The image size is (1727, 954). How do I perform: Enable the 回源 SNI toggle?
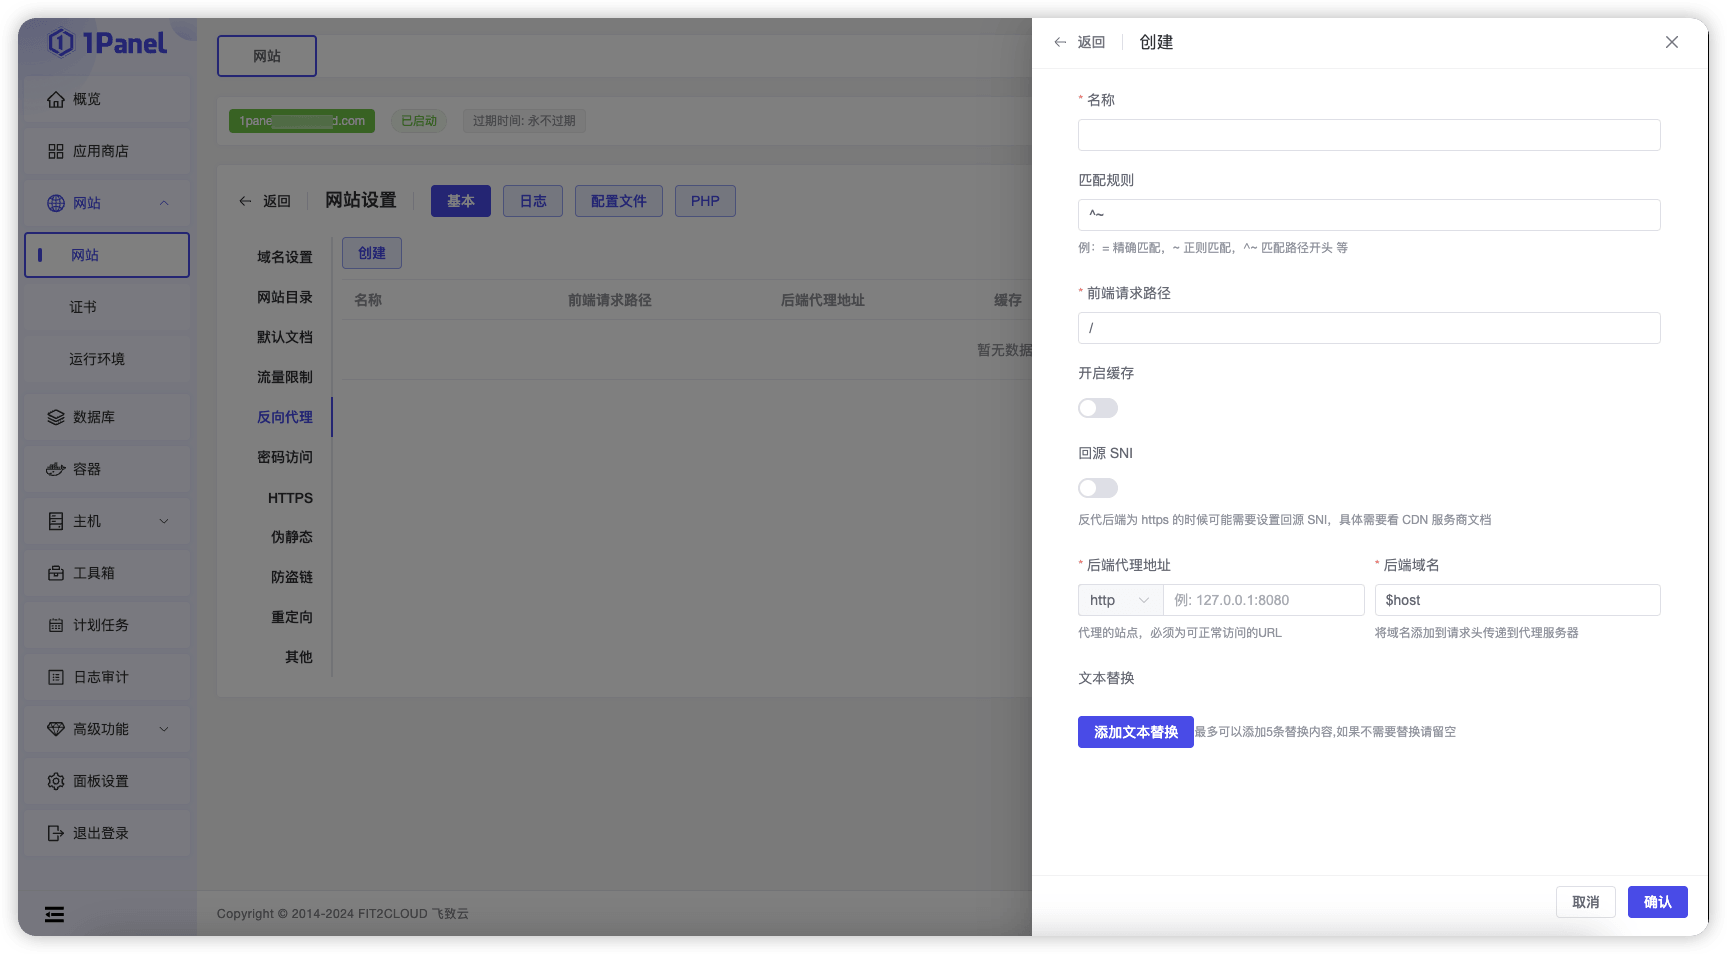[1097, 487]
